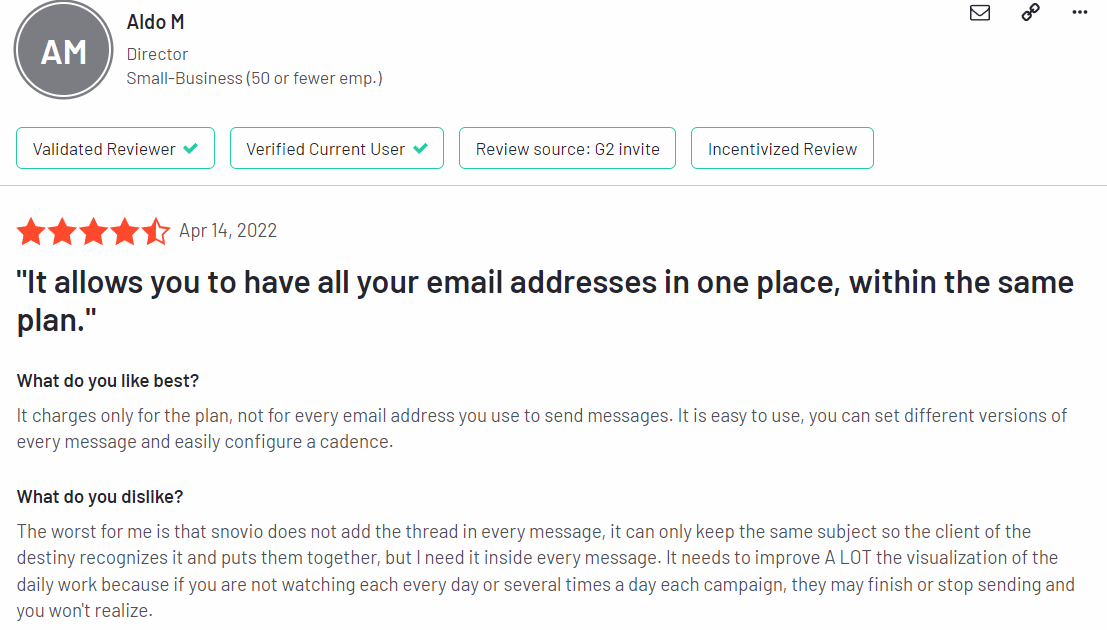
Task: Click the 'What do you dislike?' heading
Action: (x=100, y=497)
